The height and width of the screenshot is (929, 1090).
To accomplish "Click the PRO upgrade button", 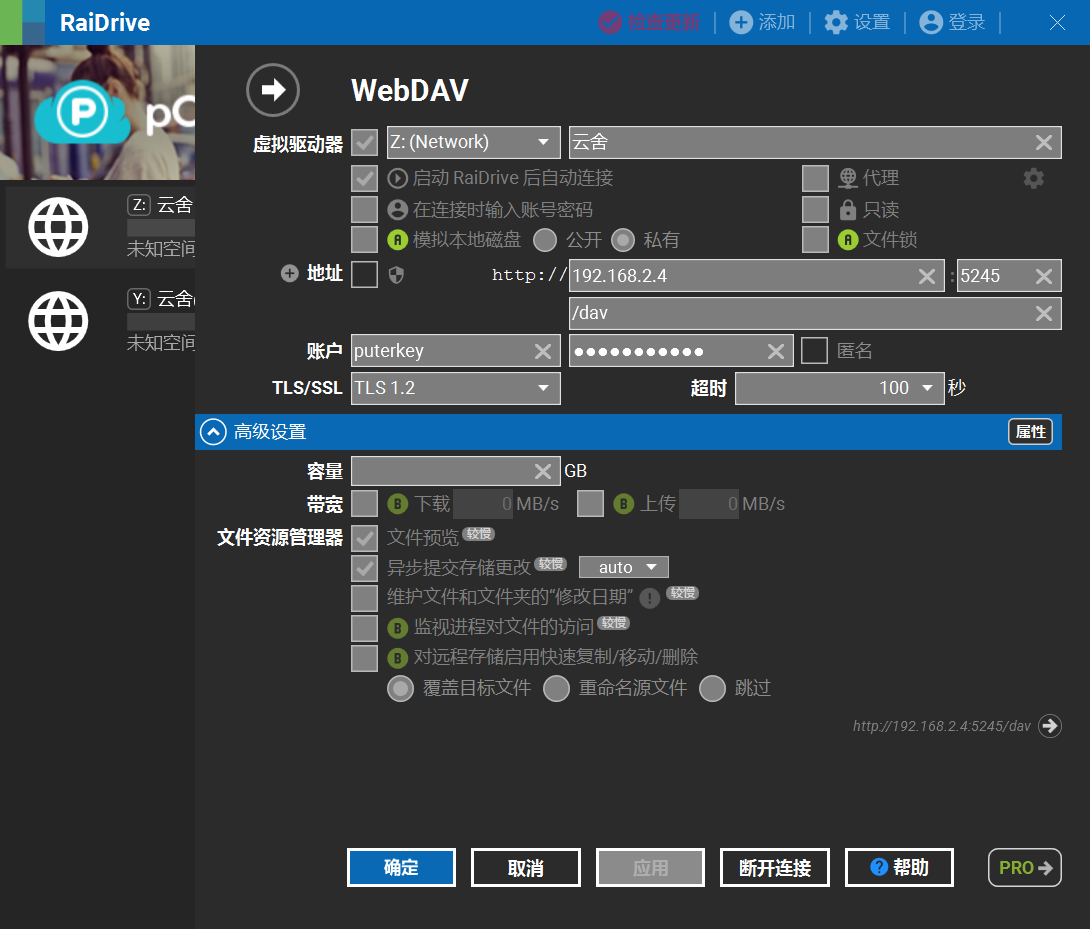I will coord(1025,867).
